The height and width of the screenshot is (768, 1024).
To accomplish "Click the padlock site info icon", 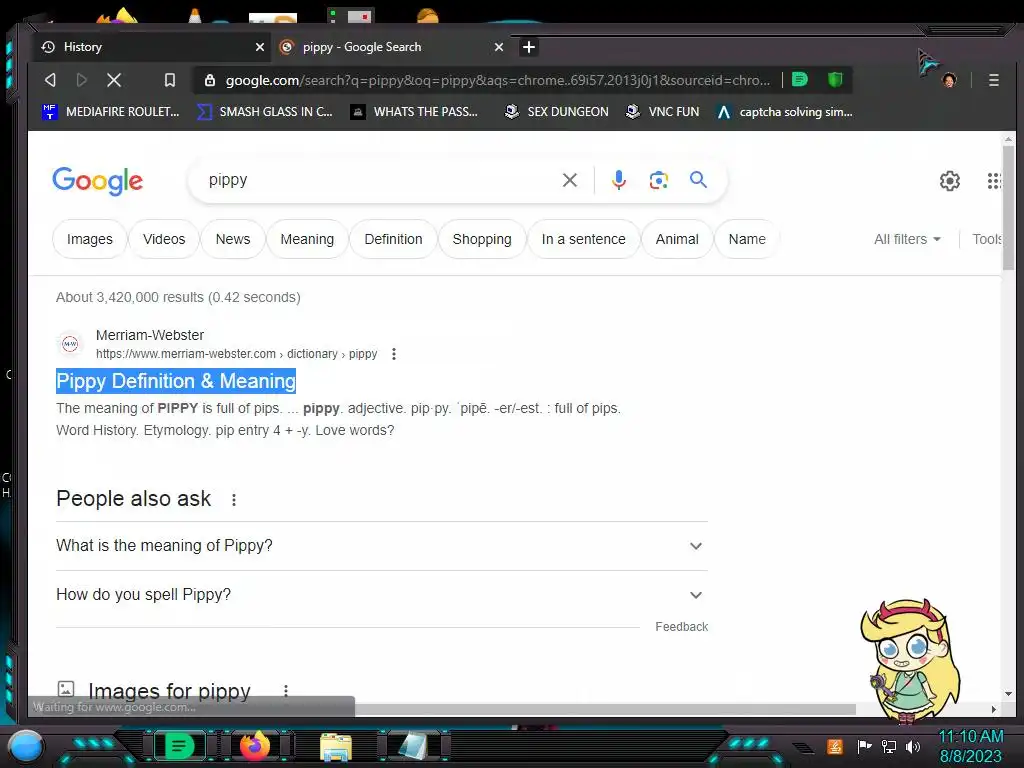I will pos(210,80).
